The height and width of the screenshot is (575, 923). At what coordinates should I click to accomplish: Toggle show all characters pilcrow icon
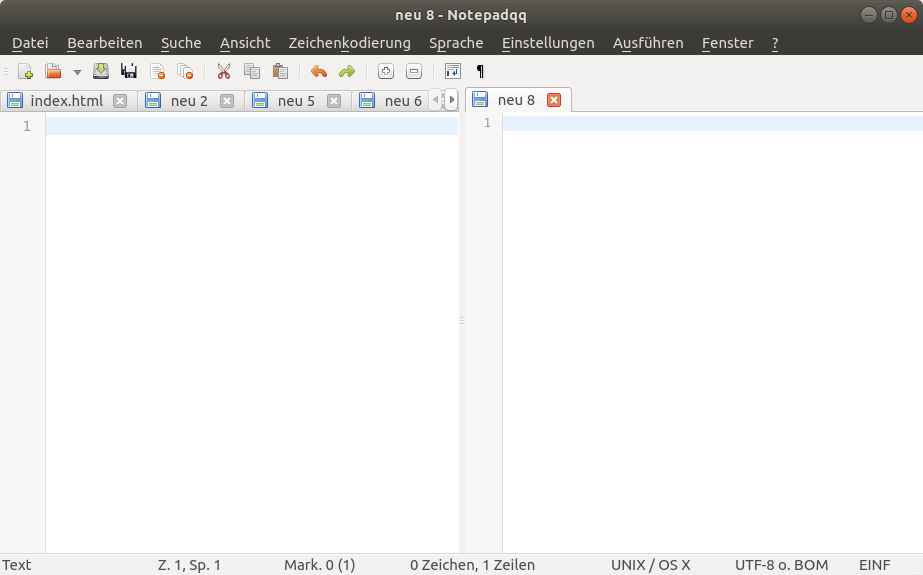point(480,71)
